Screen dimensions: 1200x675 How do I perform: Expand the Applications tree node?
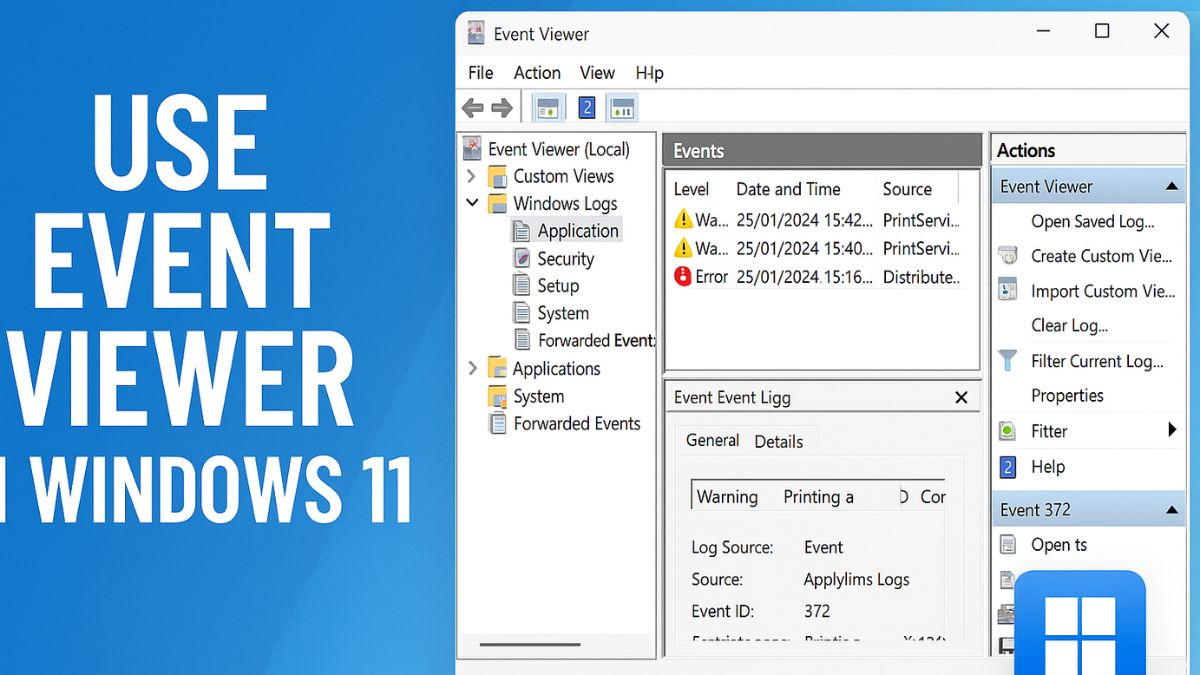pyautogui.click(x=472, y=368)
